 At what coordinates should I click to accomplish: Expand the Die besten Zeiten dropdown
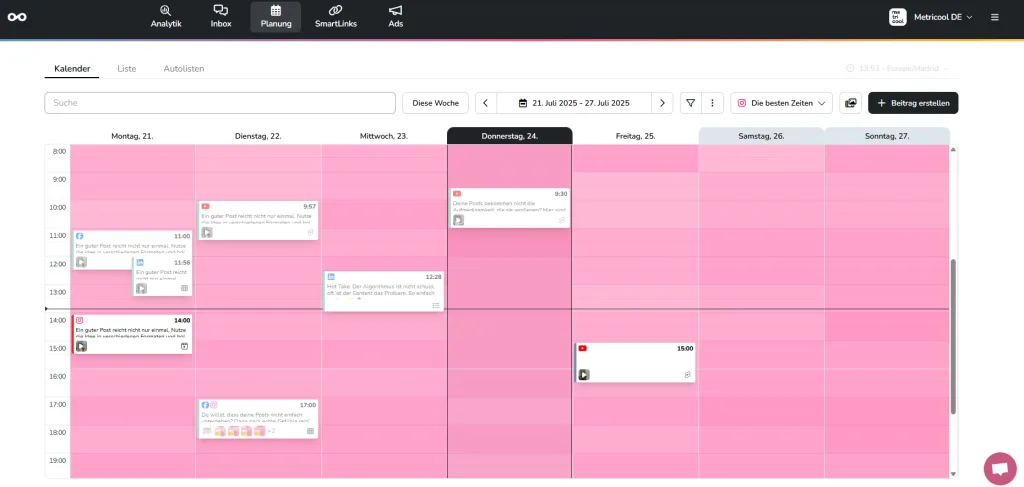[x=781, y=103]
